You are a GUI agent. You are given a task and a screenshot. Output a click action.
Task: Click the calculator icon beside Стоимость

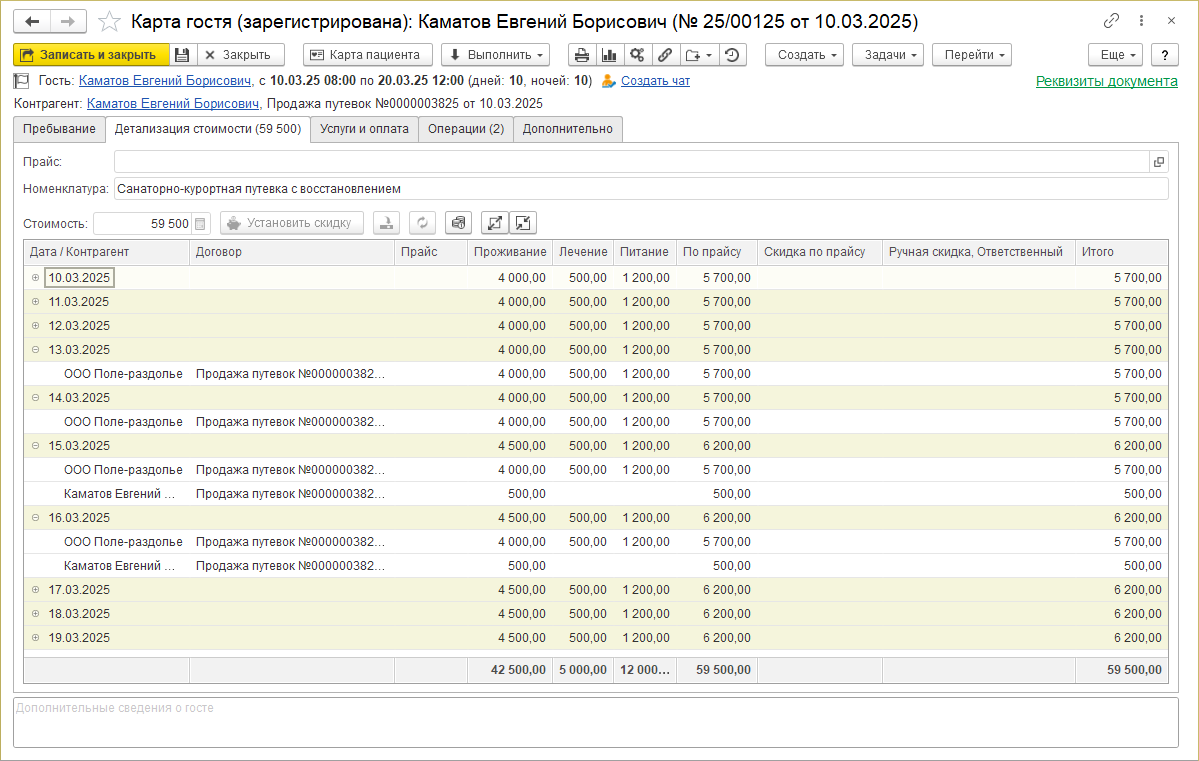click(x=200, y=224)
